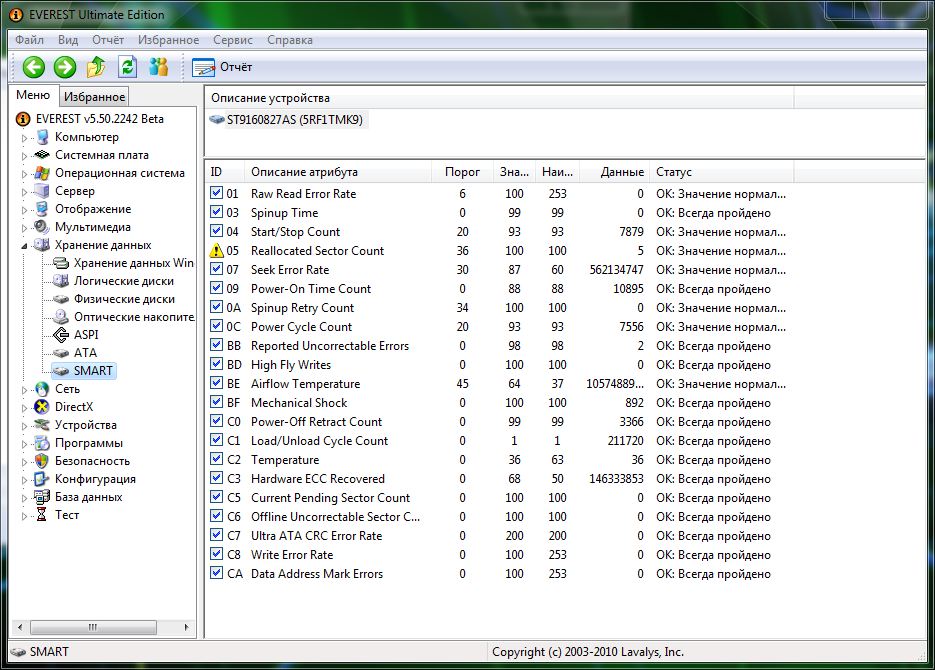Toggle the Spinup Time checkbox
The height and width of the screenshot is (670, 935).
coord(216,212)
